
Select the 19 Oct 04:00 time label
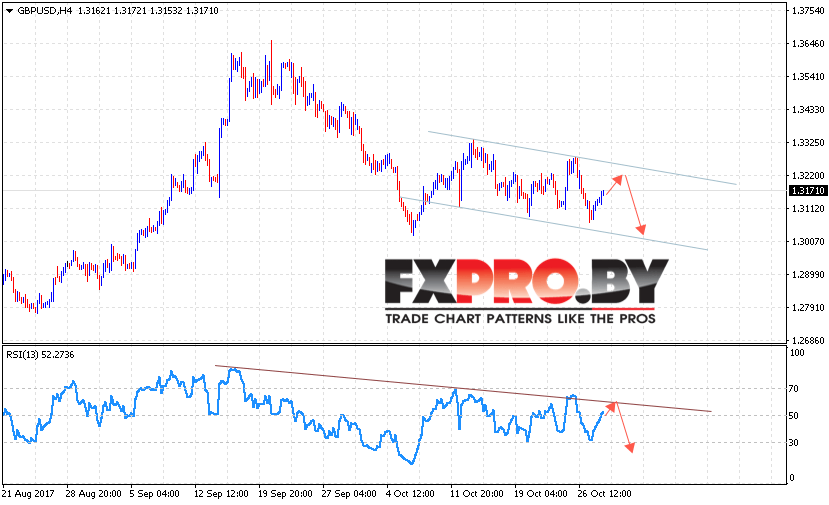[x=540, y=494]
